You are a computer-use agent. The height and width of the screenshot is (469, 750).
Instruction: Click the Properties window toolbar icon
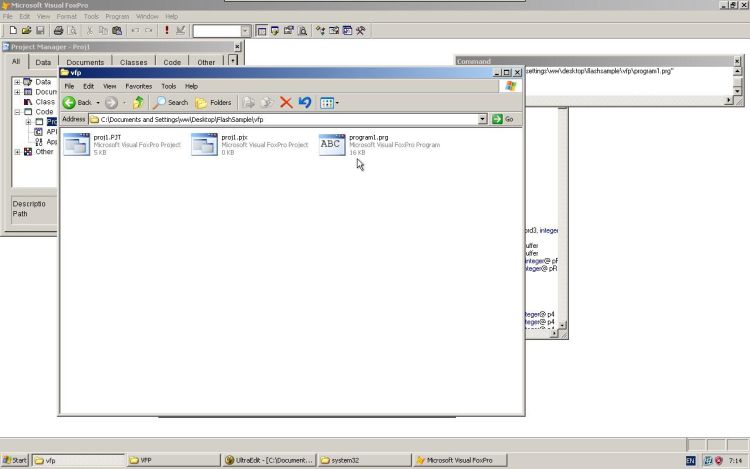point(288,31)
